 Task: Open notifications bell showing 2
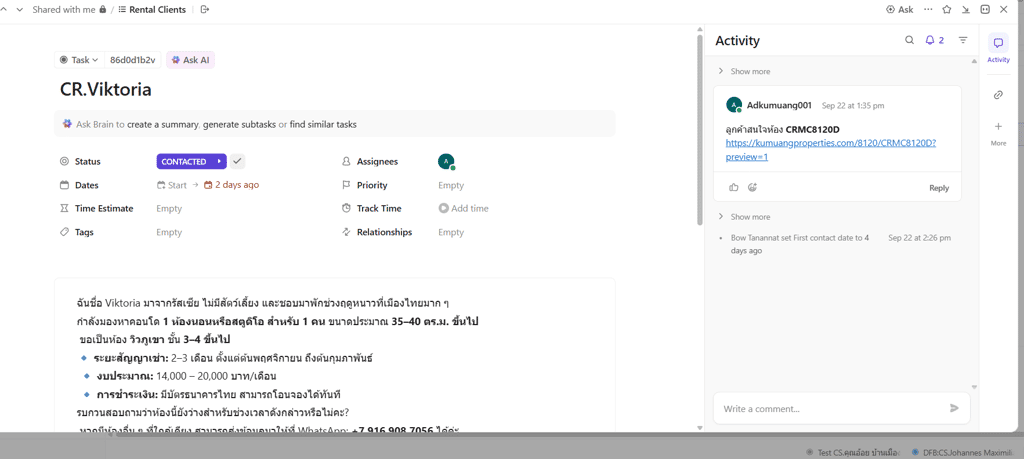(934, 41)
